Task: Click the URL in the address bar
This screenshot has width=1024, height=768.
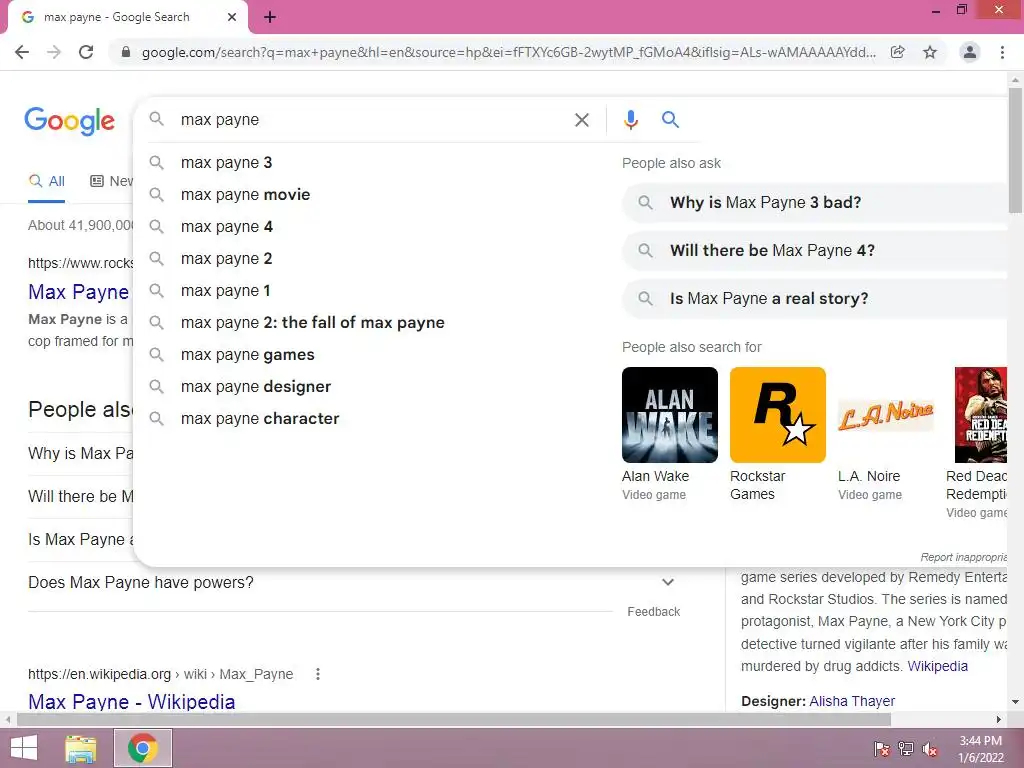Action: tap(509, 52)
